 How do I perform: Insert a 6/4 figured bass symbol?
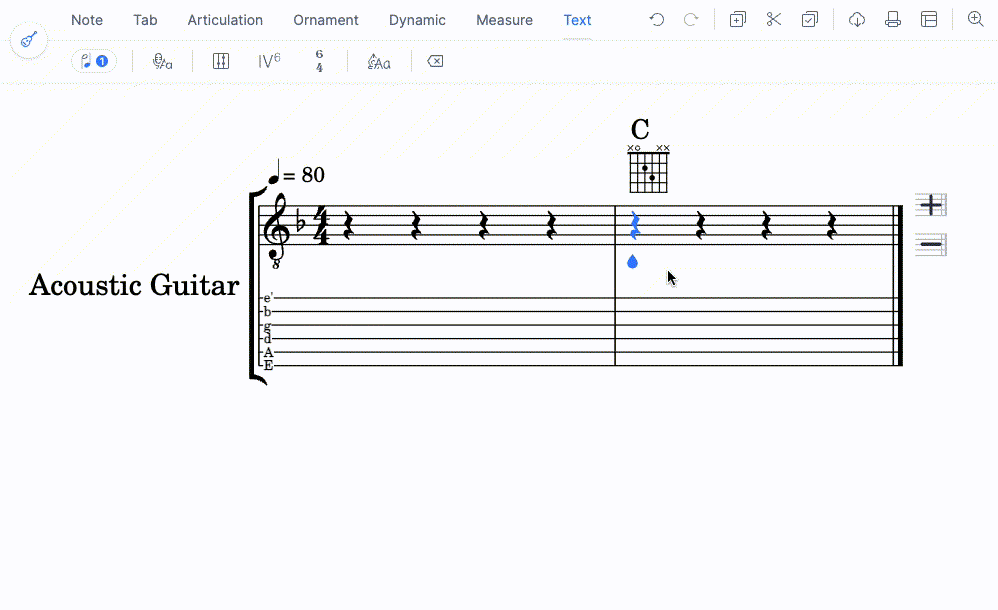pyautogui.click(x=319, y=60)
